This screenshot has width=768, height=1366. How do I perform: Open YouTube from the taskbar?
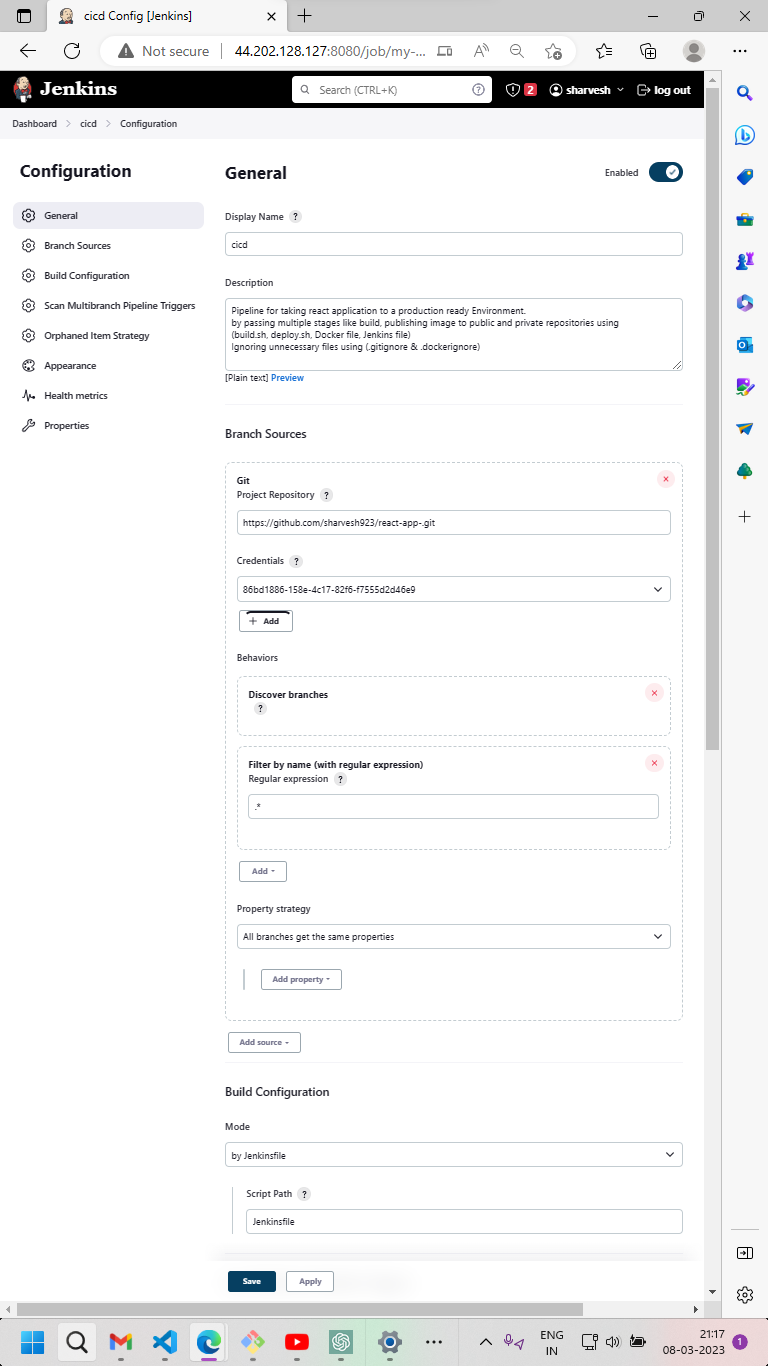(x=296, y=1342)
